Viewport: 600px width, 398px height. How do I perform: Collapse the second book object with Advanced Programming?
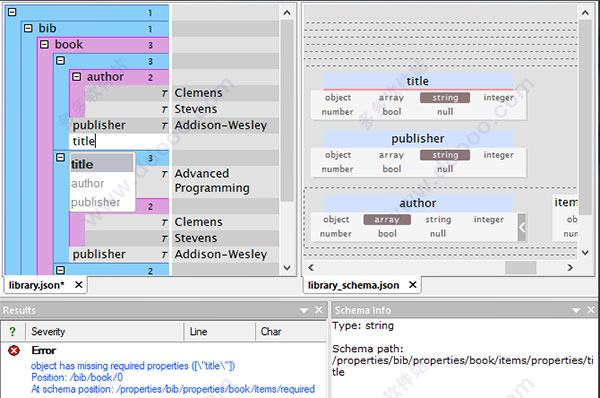60,157
